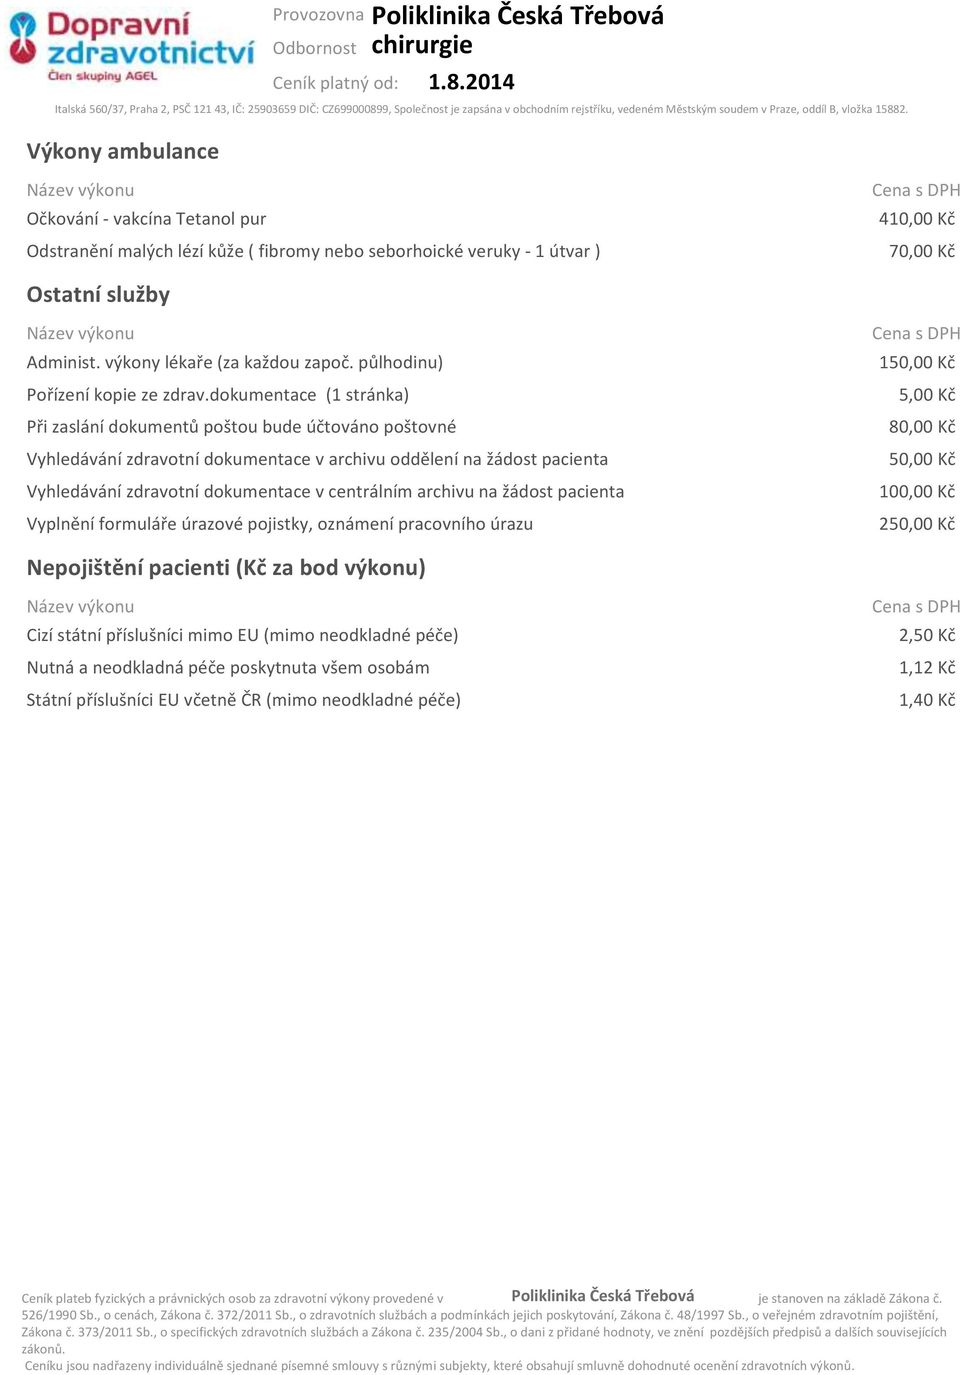The height and width of the screenshot is (1375, 960).
Task: Click the date 1.8.2014
Action: (471, 82)
